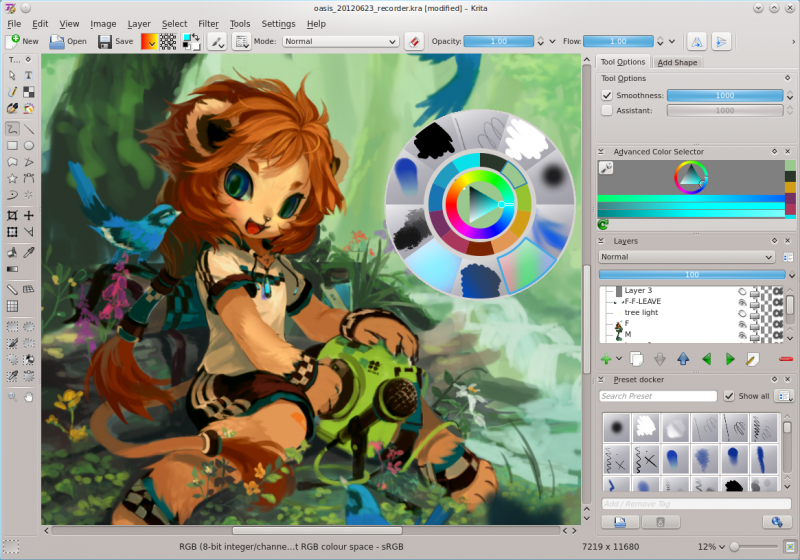Select the Calligraphy pen tool

point(12,109)
